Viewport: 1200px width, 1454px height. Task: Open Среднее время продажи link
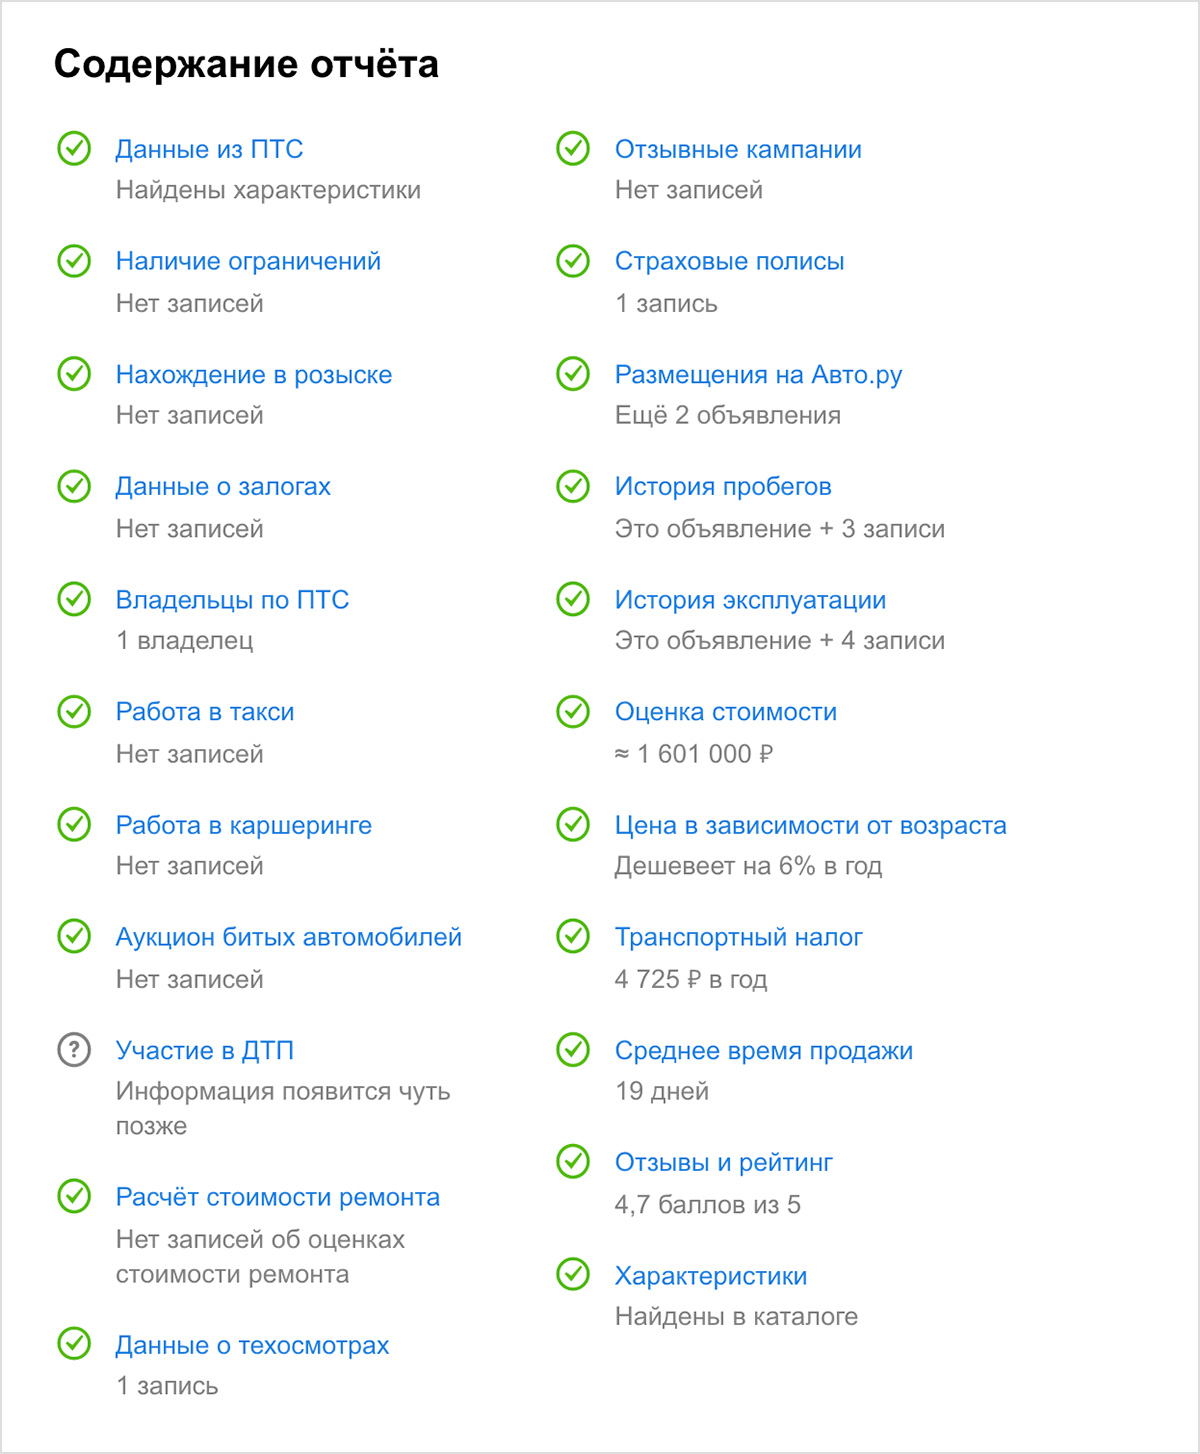(x=764, y=1050)
